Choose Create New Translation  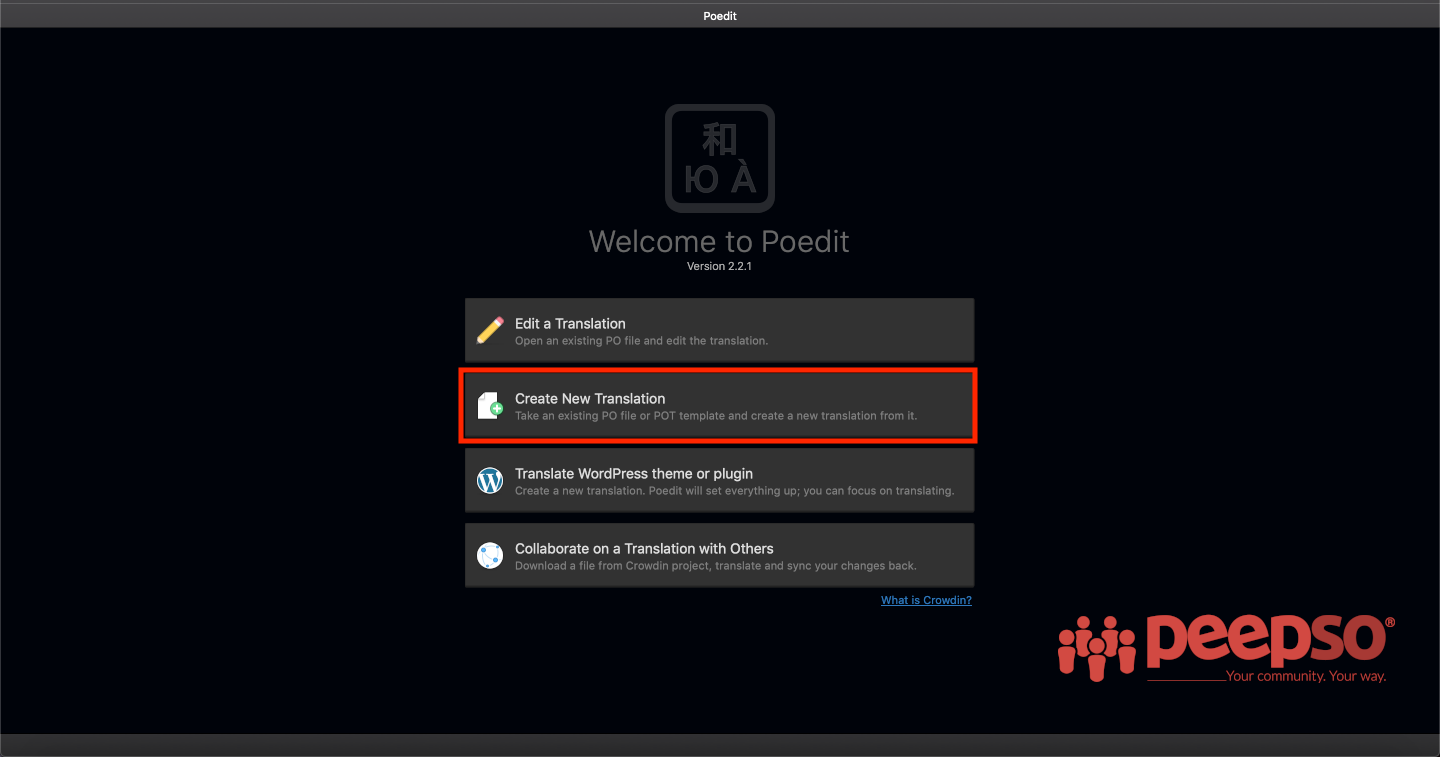(720, 405)
